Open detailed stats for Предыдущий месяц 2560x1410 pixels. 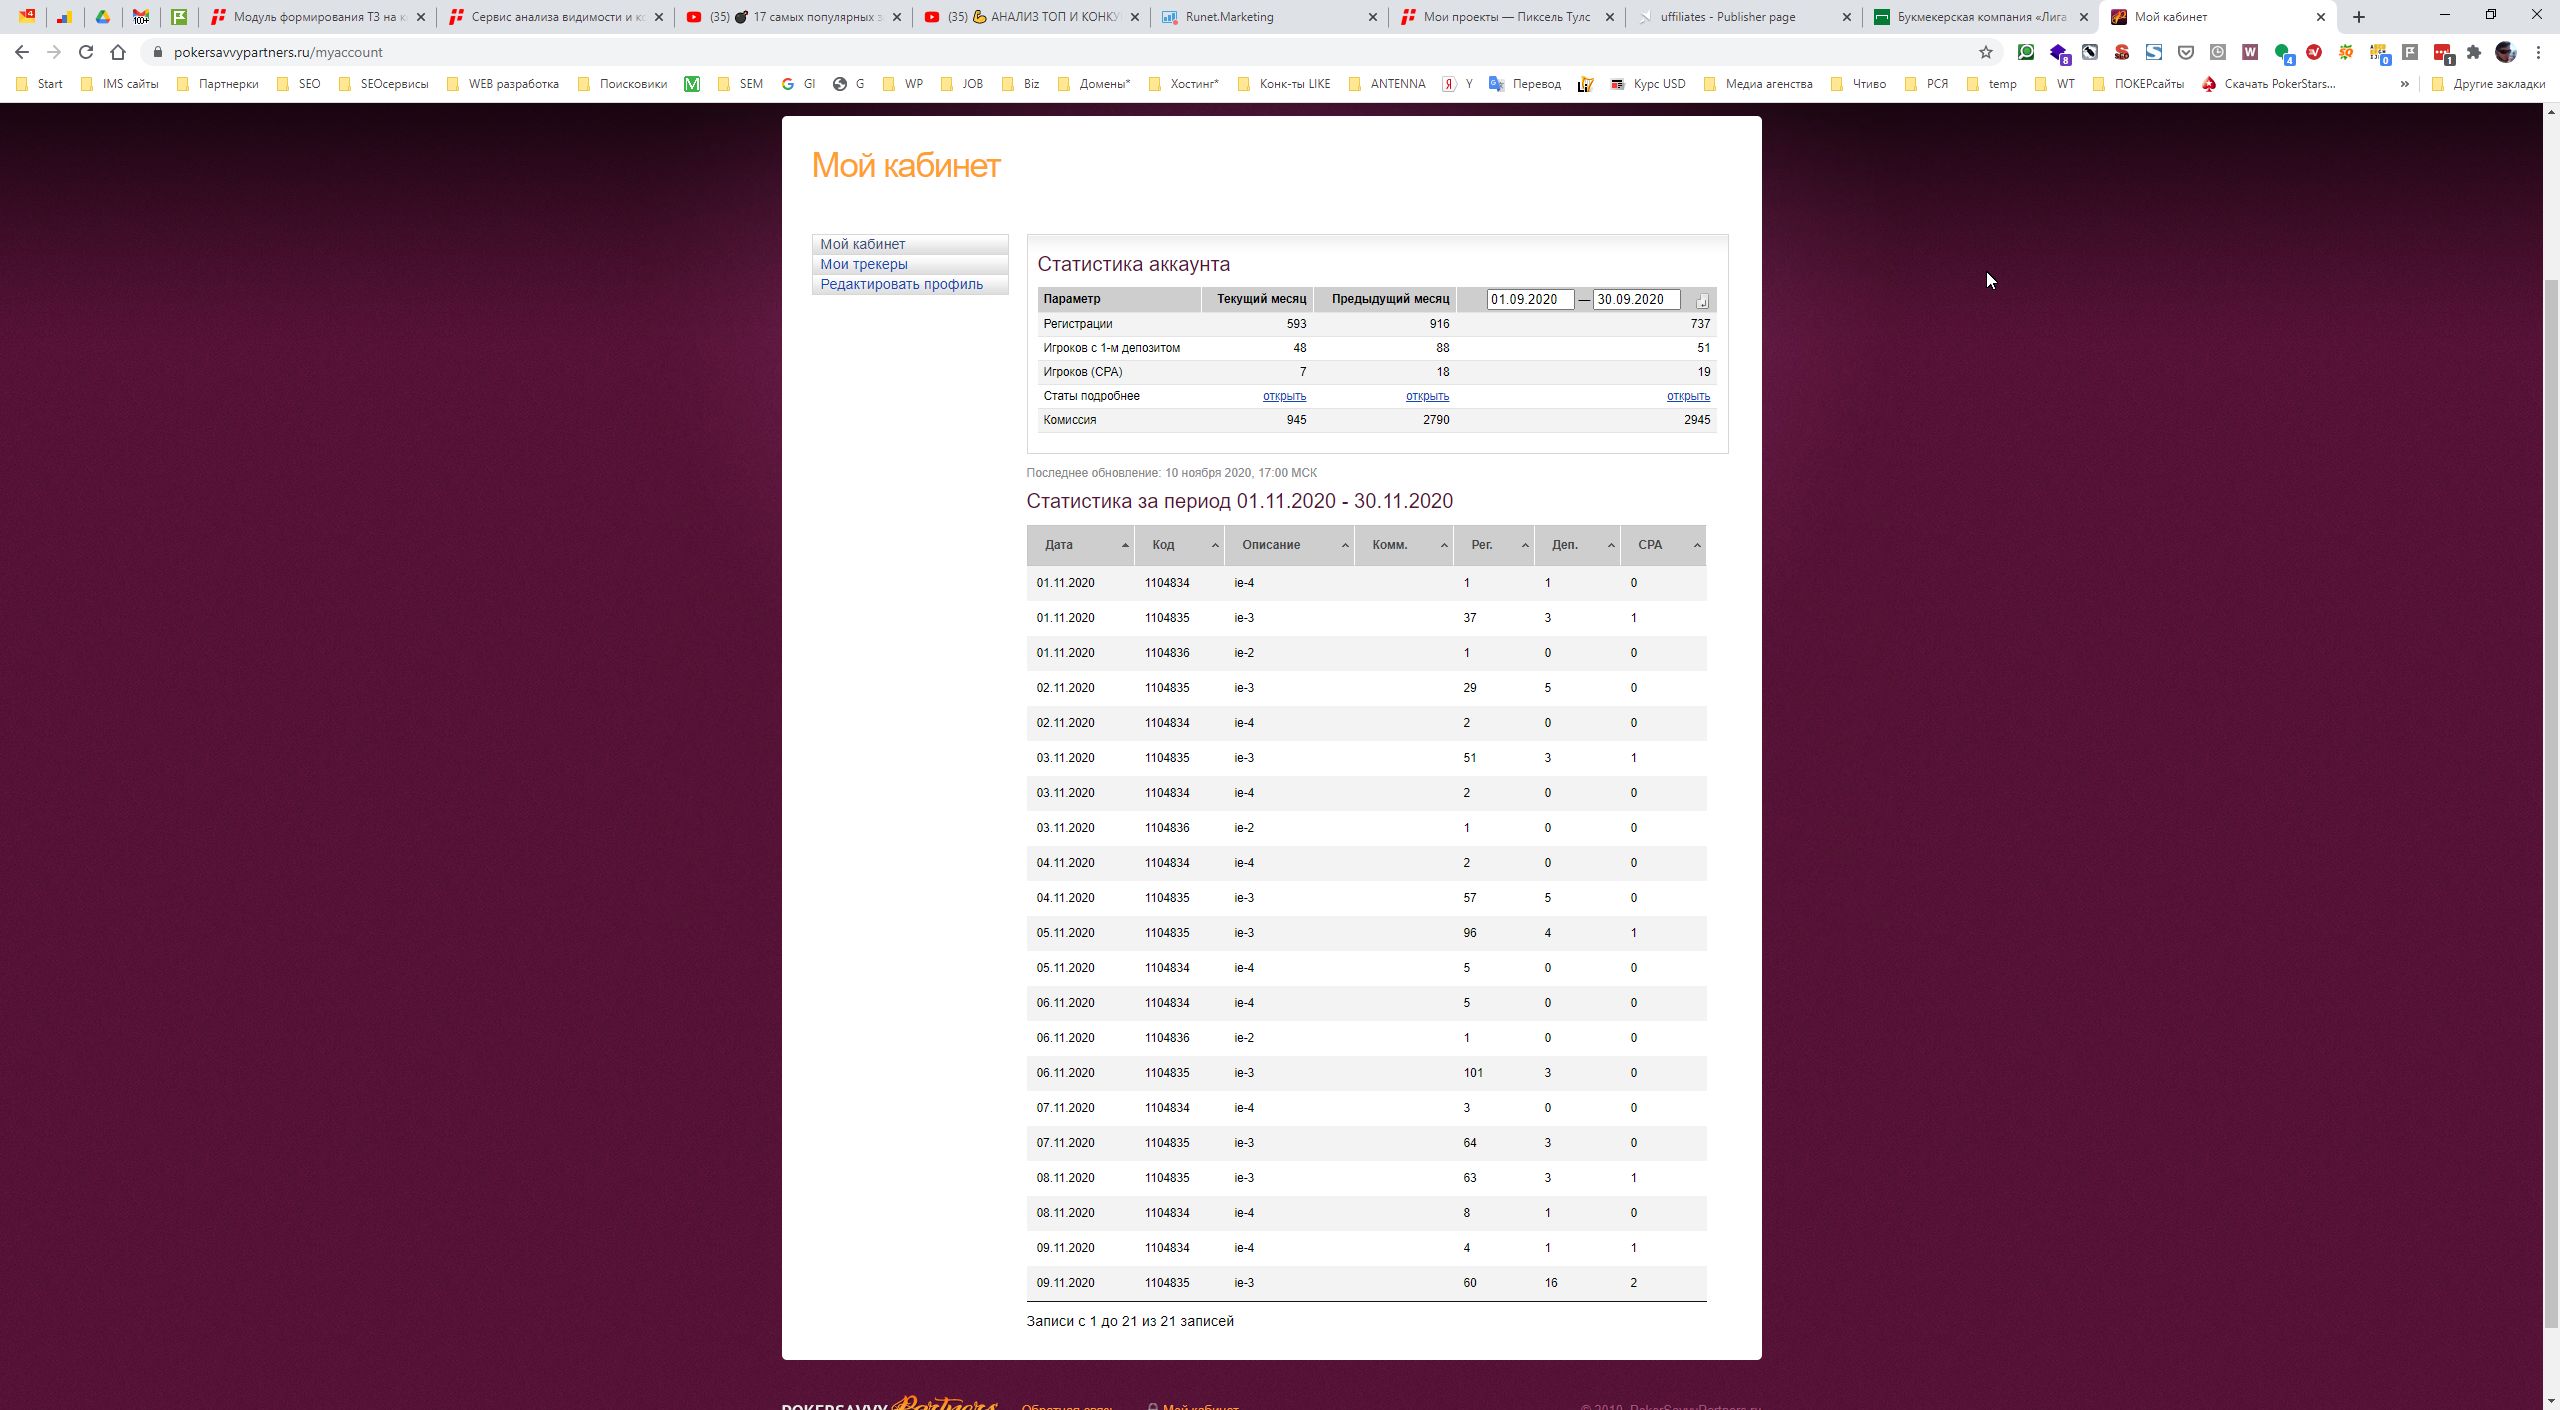(1427, 396)
